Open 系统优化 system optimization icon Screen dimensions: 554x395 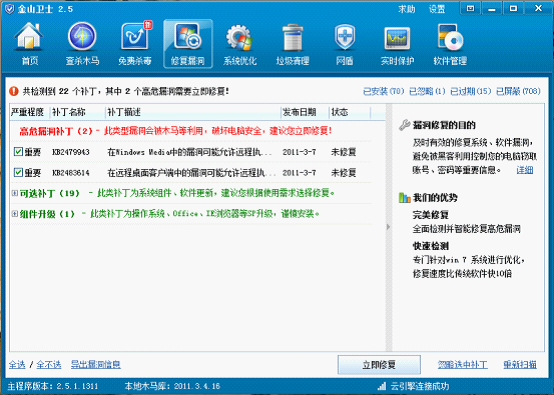click(240, 44)
